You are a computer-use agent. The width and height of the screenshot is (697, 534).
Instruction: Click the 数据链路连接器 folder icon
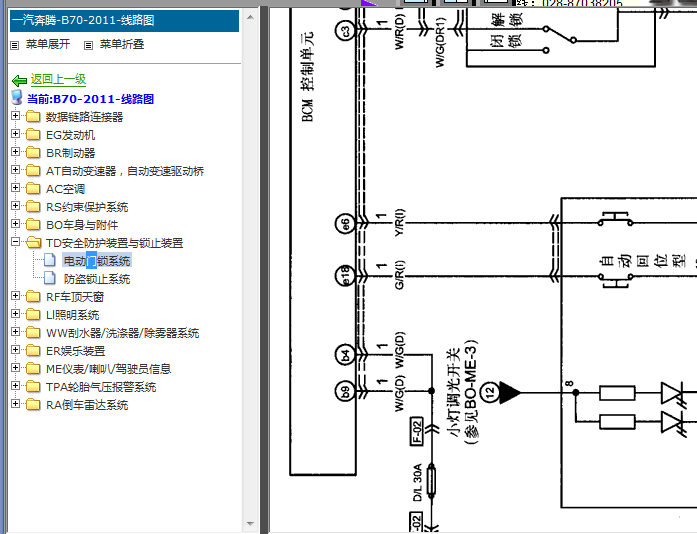(x=33, y=116)
